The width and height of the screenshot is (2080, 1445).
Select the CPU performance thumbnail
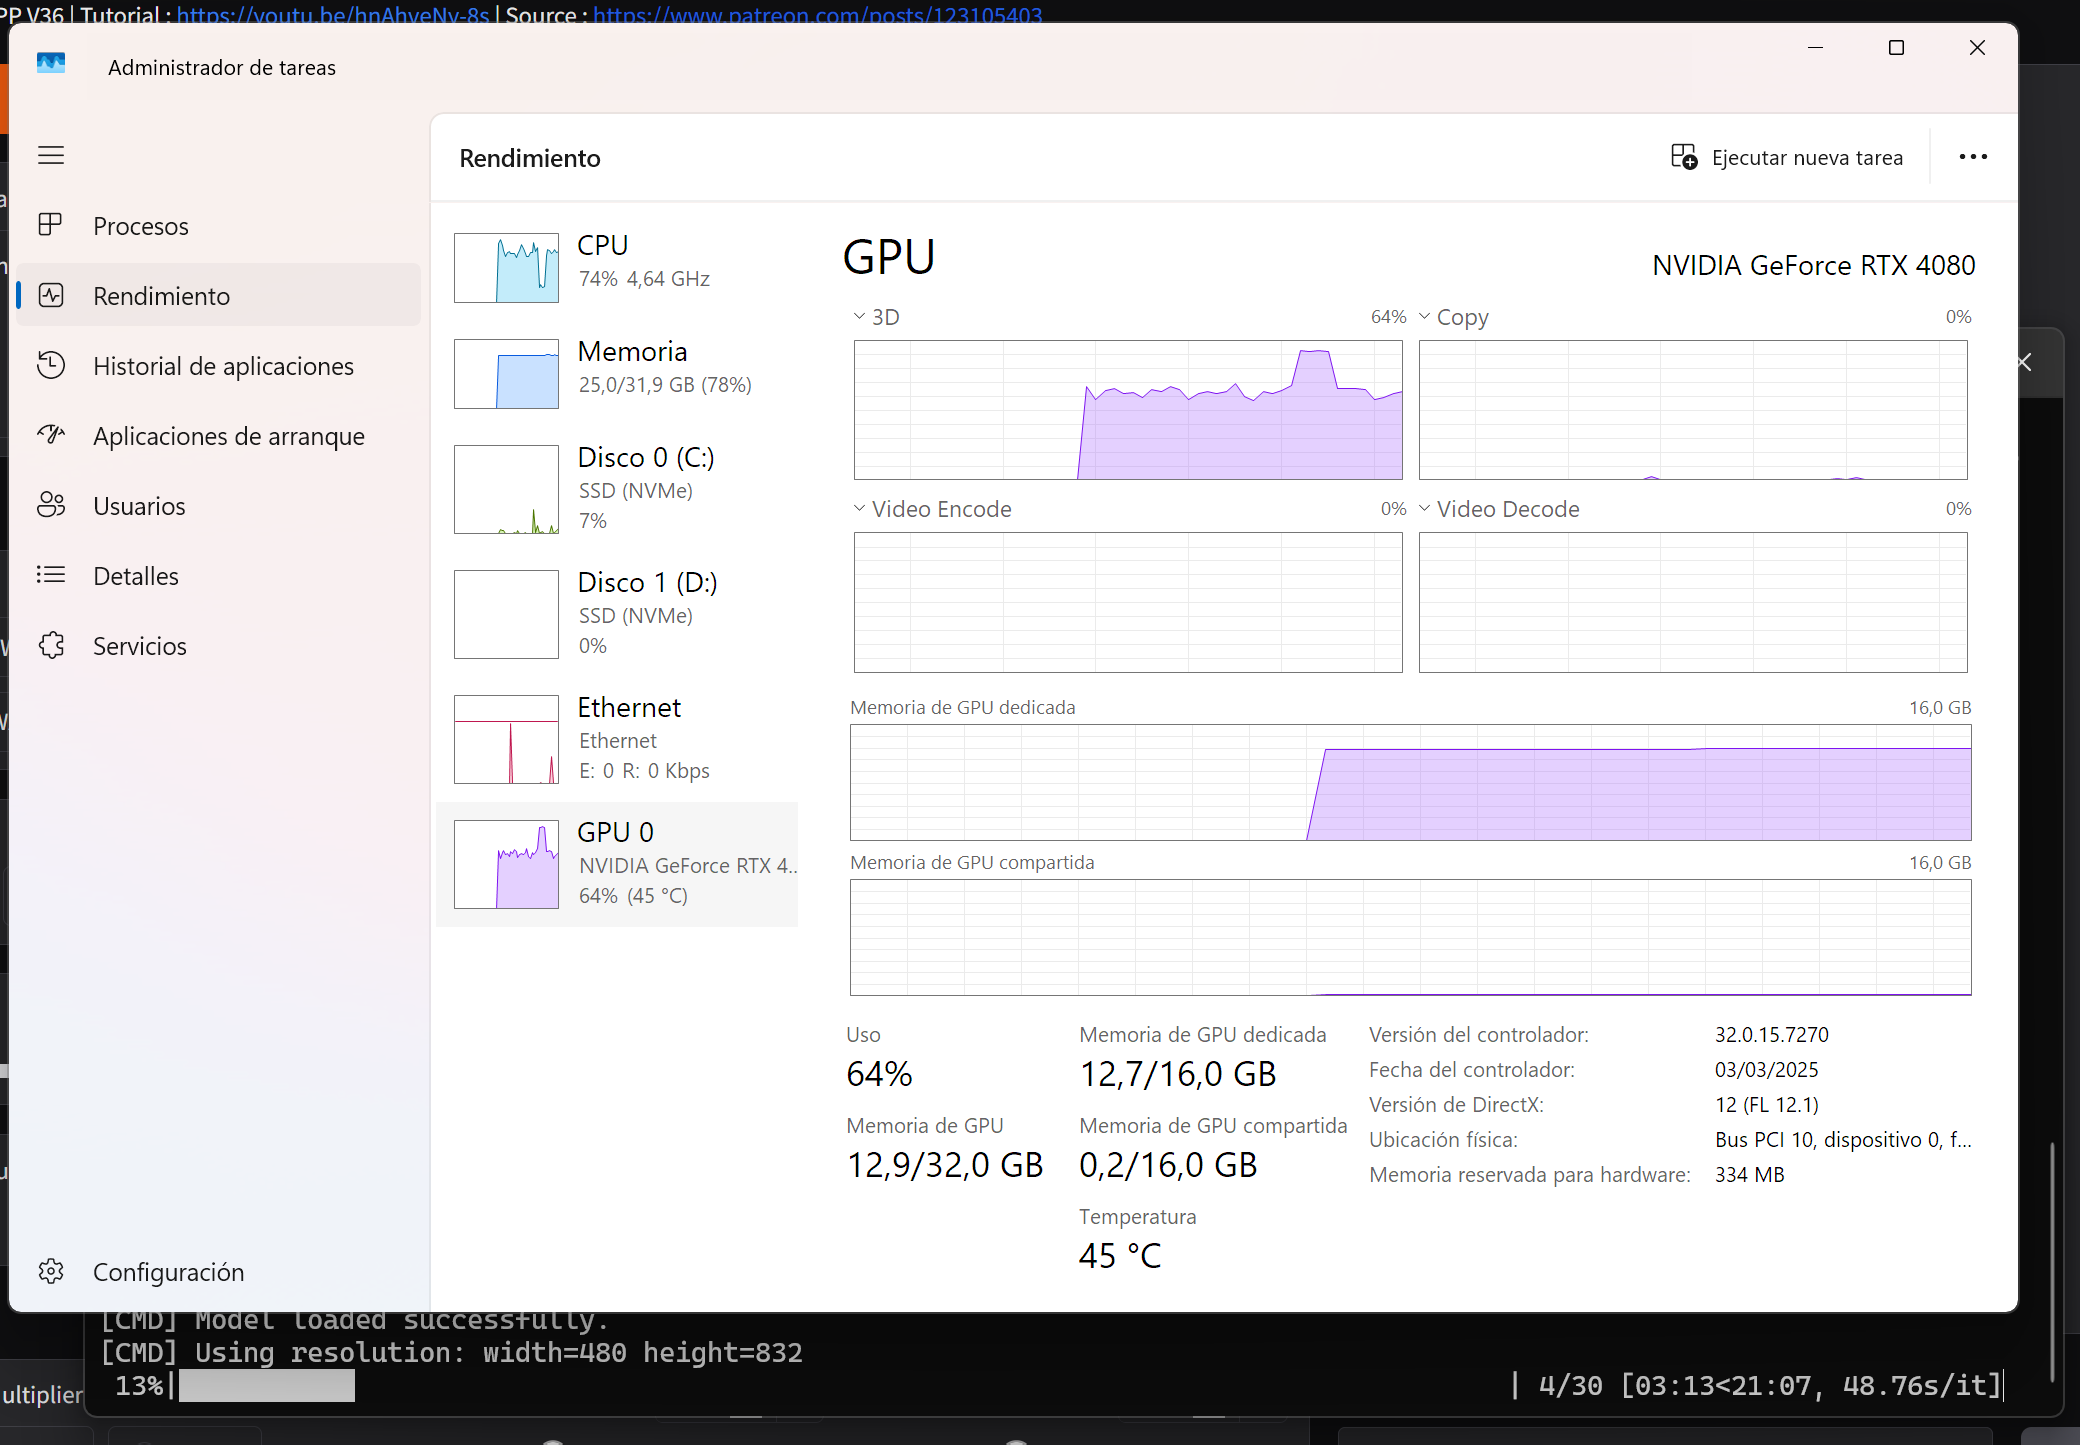pyautogui.click(x=506, y=267)
